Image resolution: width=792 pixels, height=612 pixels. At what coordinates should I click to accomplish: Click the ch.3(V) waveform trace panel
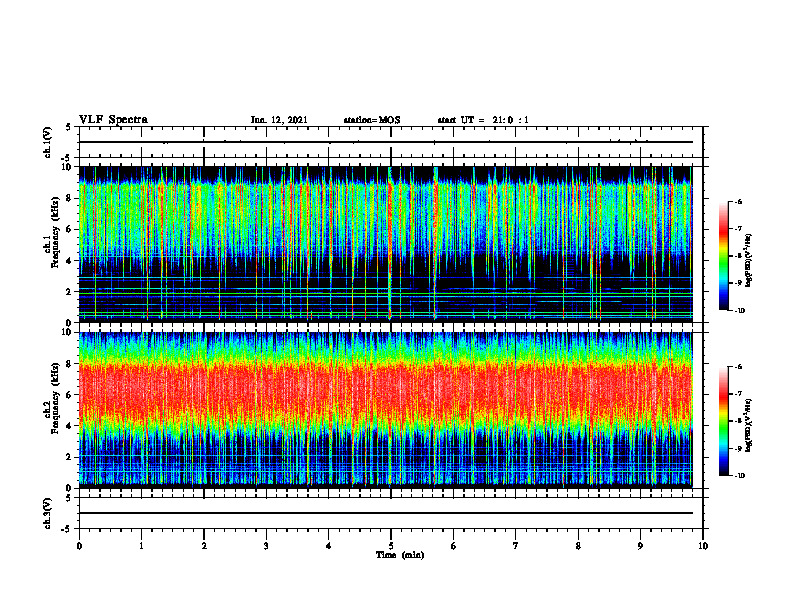point(391,513)
